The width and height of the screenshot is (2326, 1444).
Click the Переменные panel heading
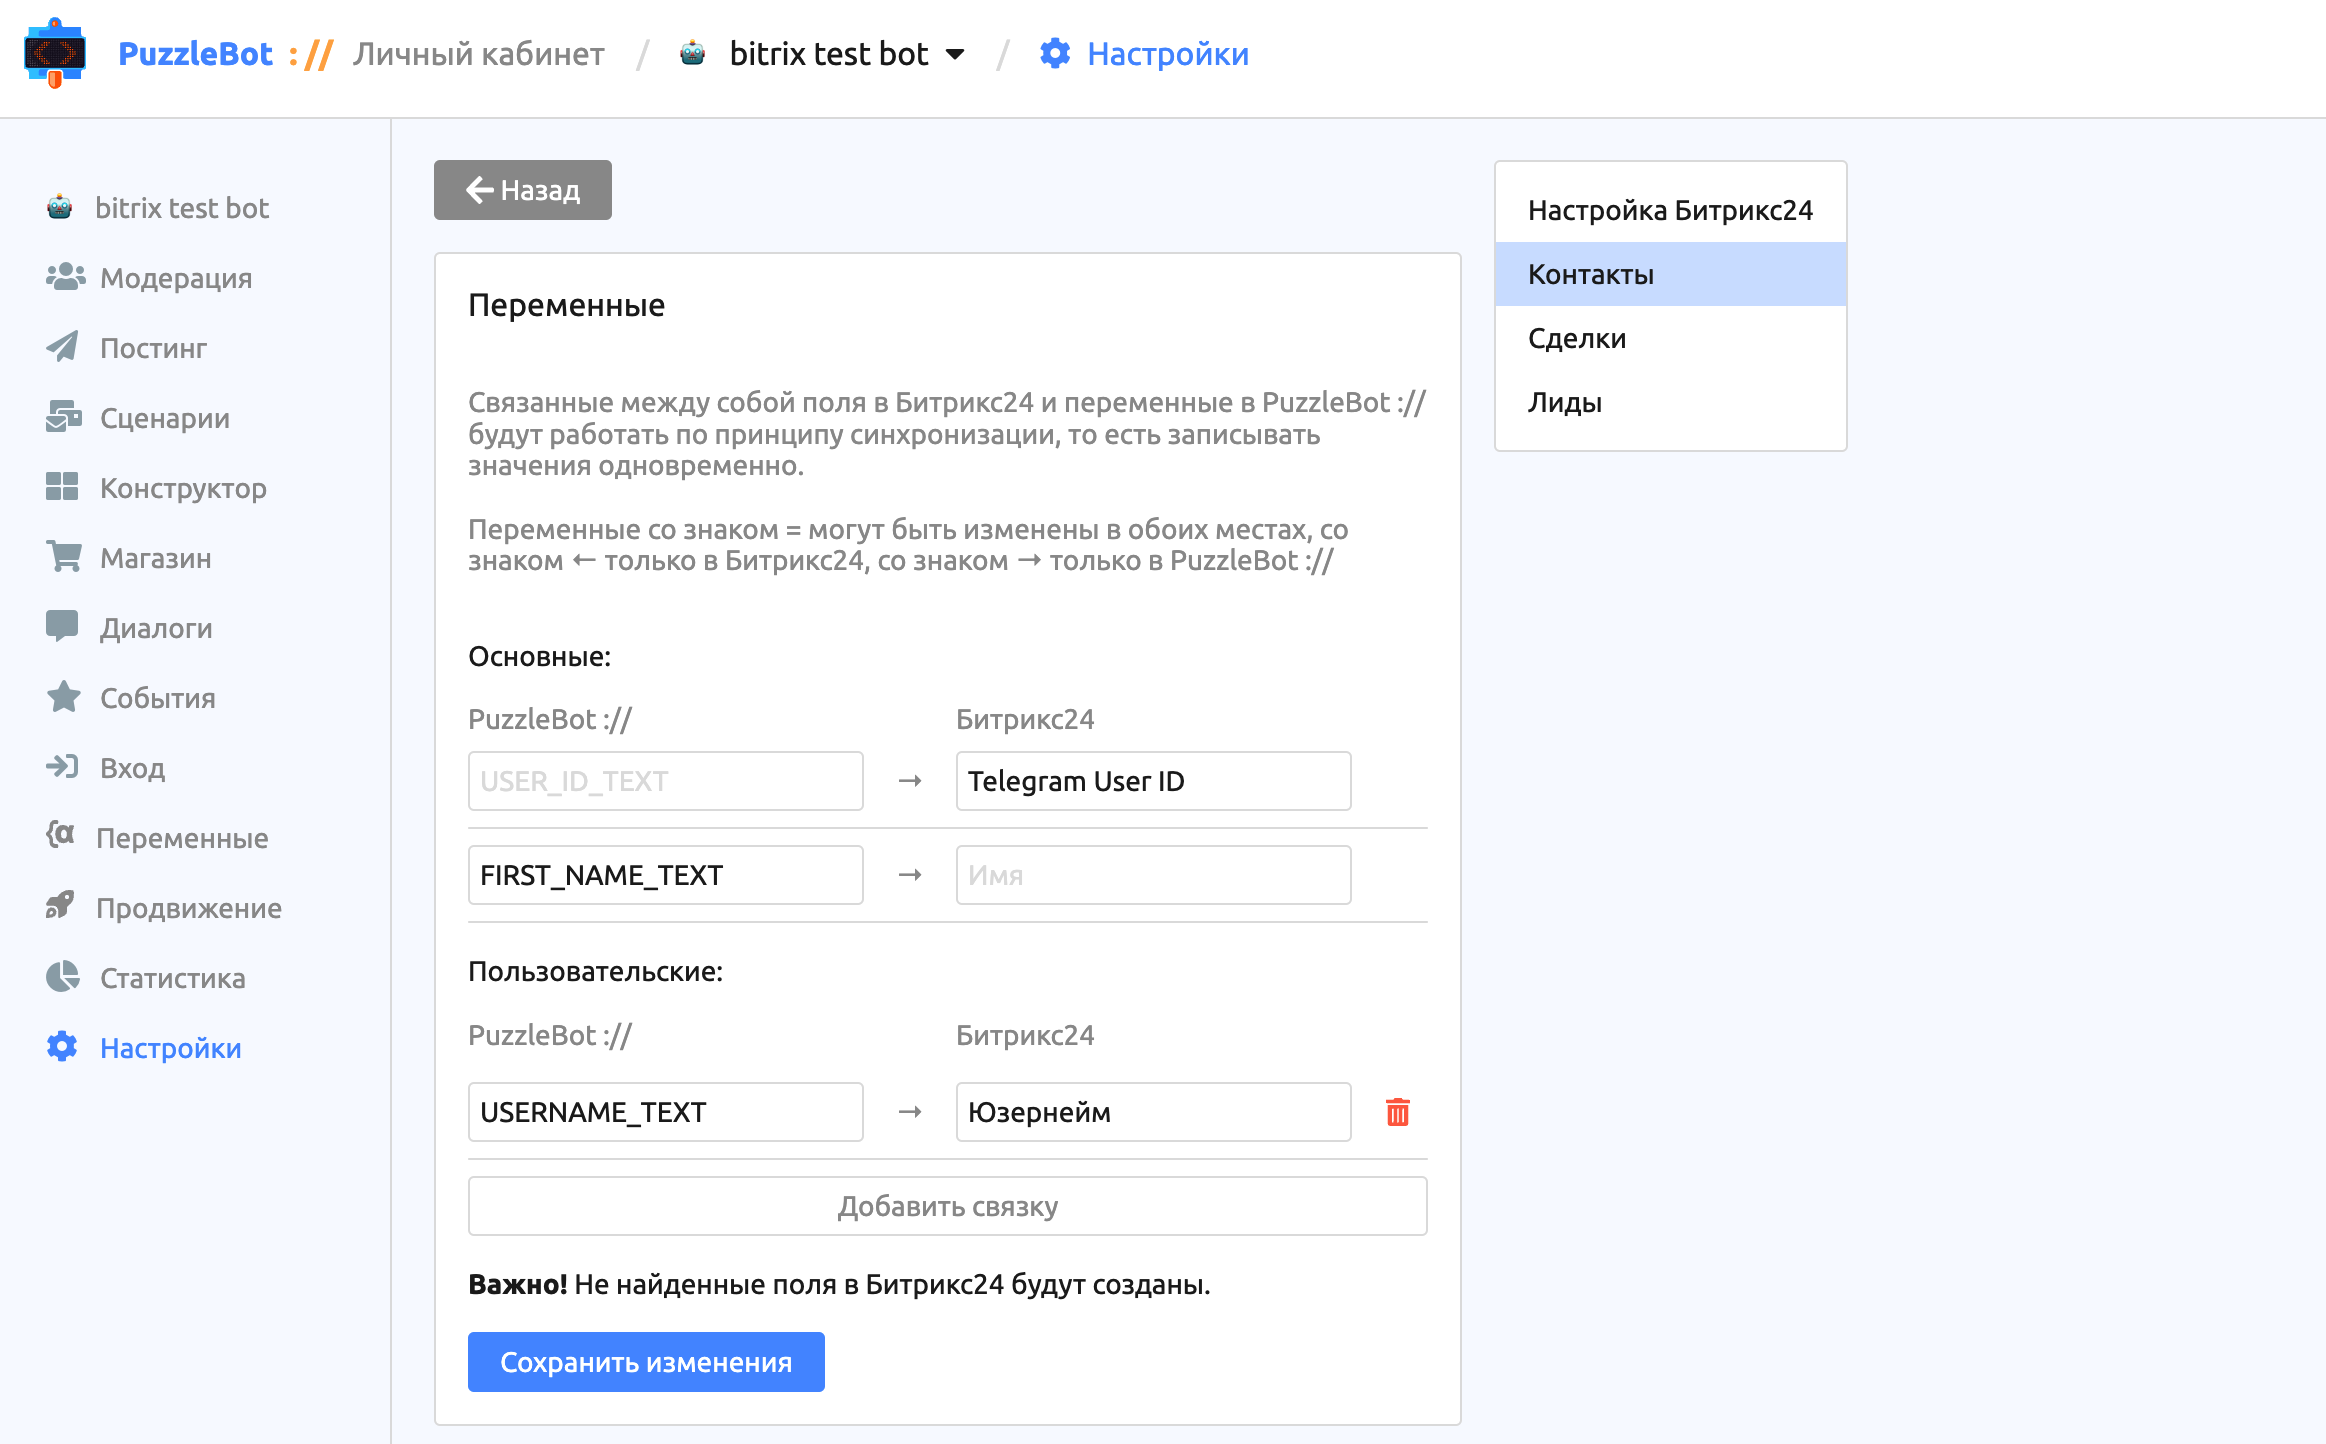(566, 305)
